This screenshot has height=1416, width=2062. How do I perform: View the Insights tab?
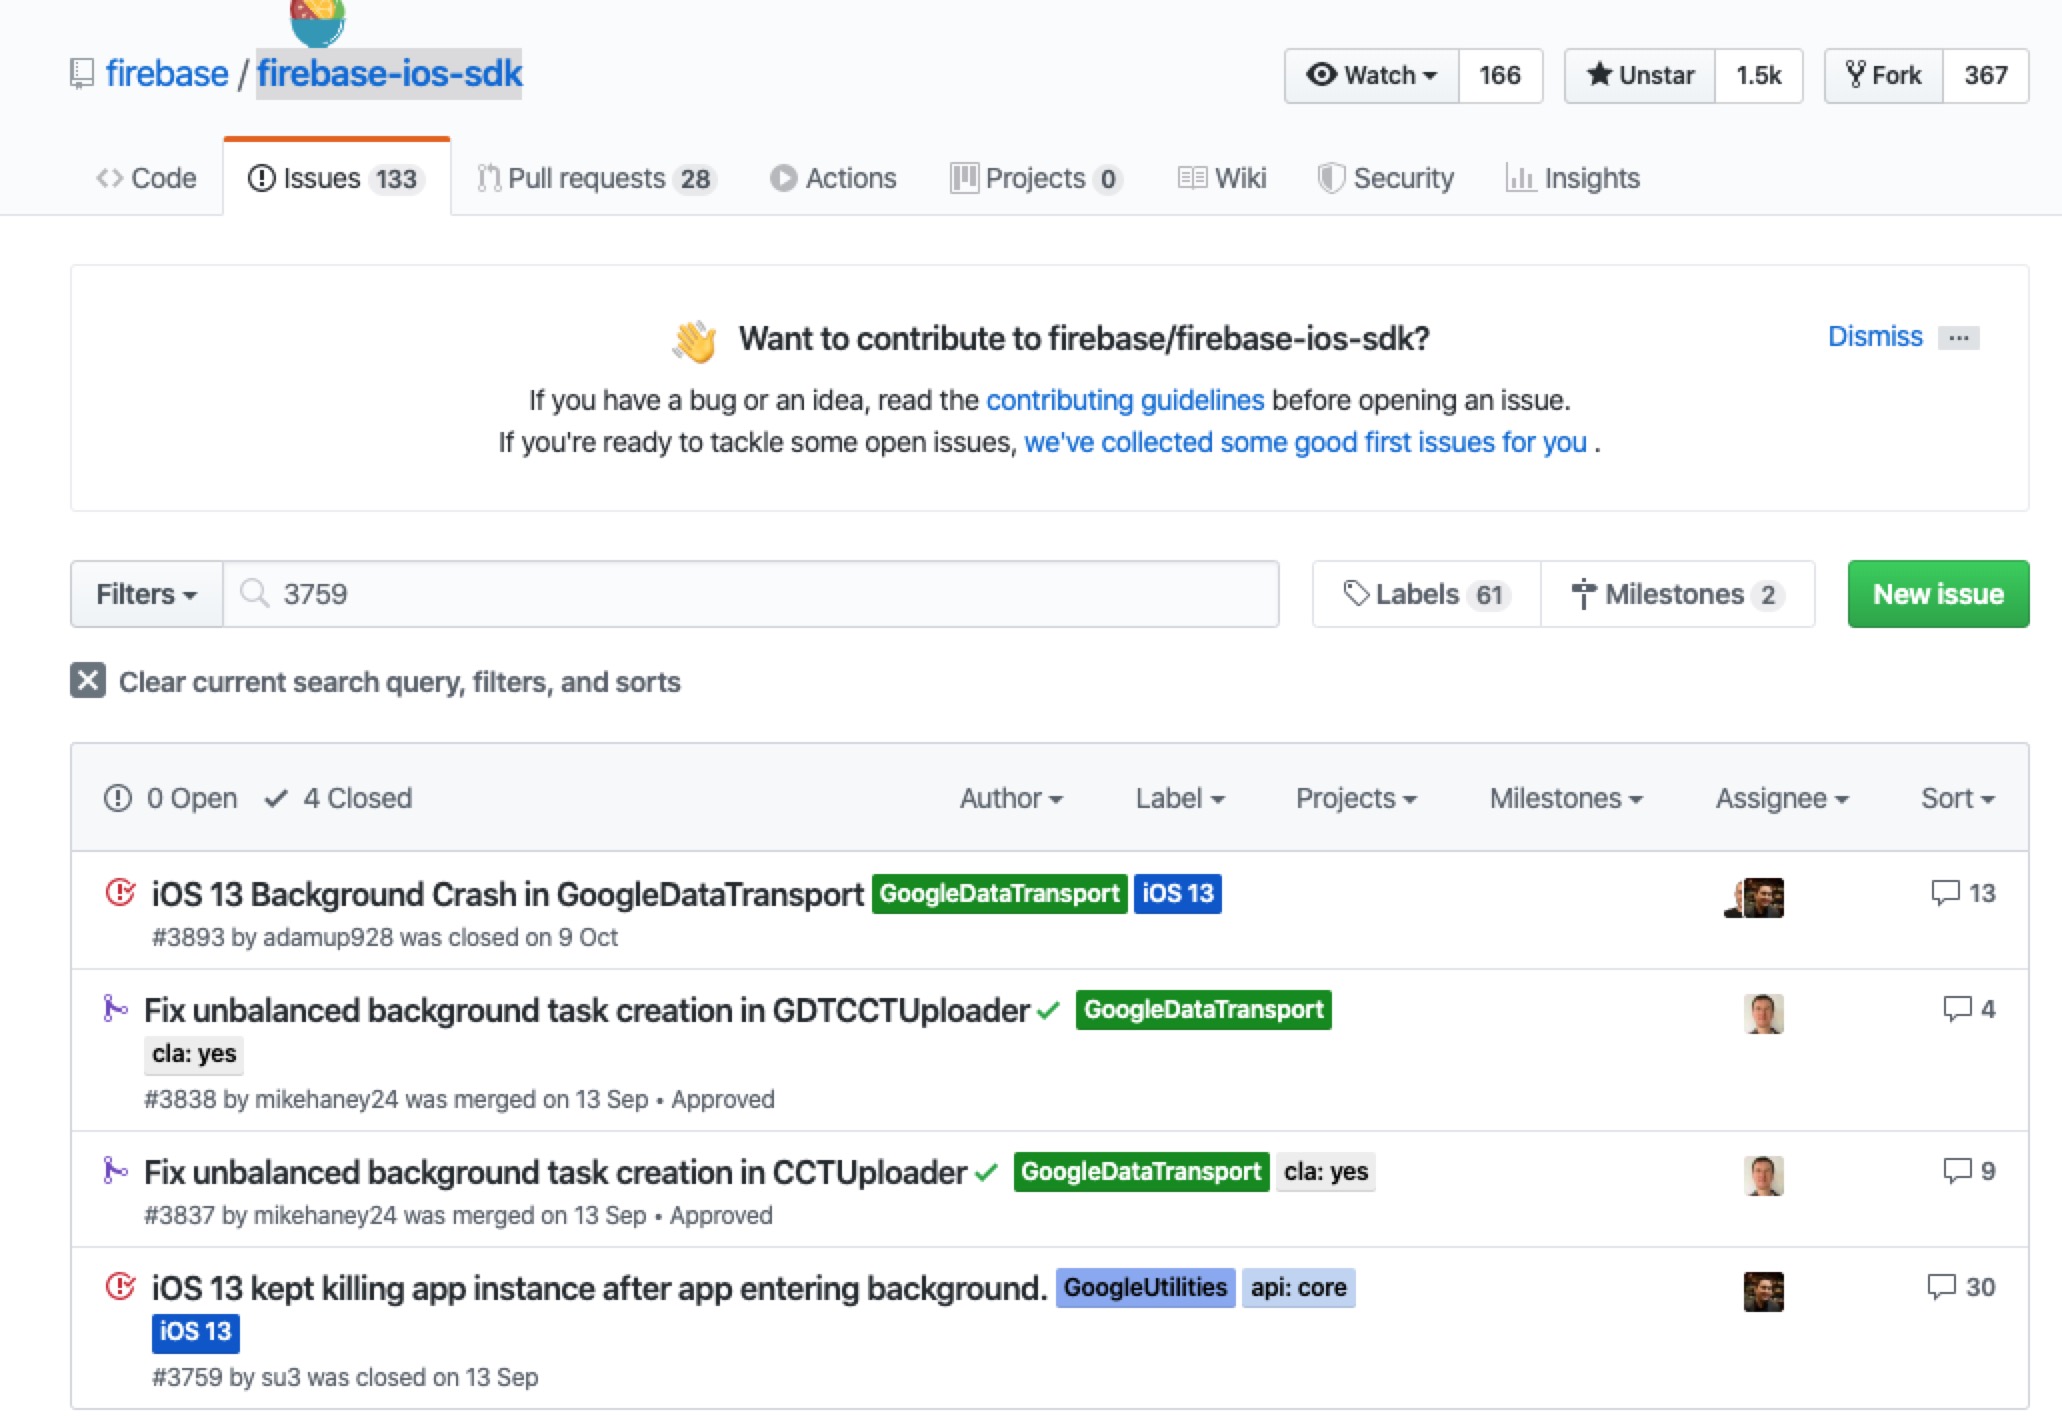(x=1573, y=178)
